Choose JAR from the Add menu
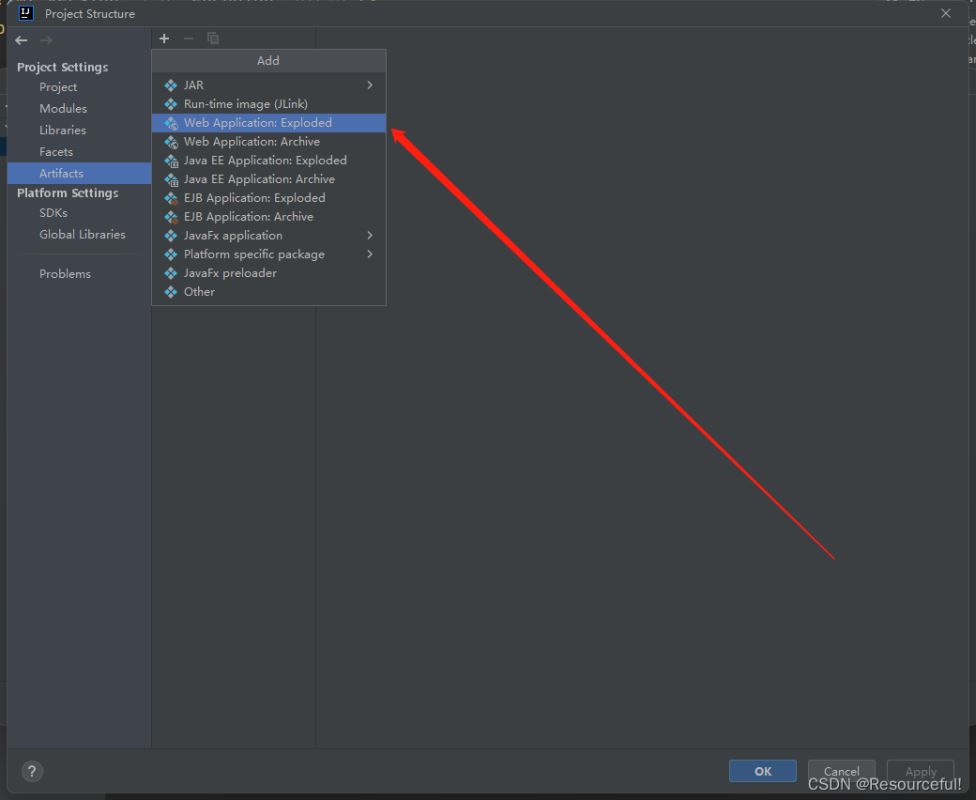 269,85
